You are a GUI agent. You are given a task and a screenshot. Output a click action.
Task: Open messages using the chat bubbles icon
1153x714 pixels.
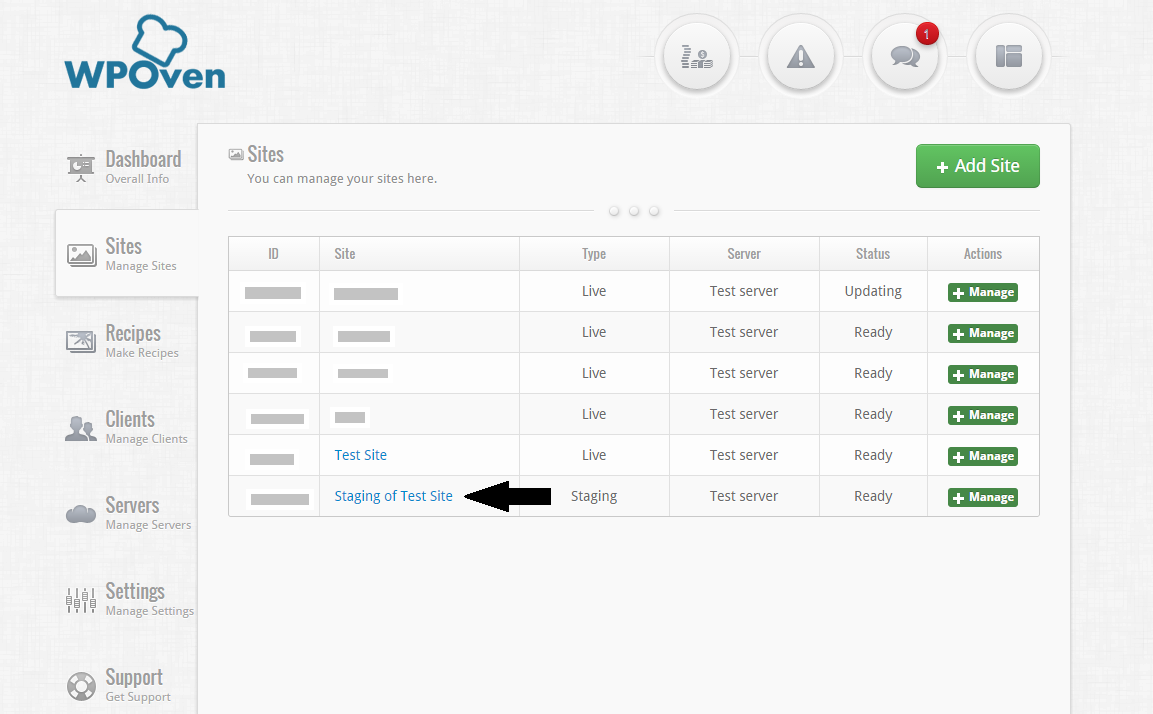(x=905, y=56)
